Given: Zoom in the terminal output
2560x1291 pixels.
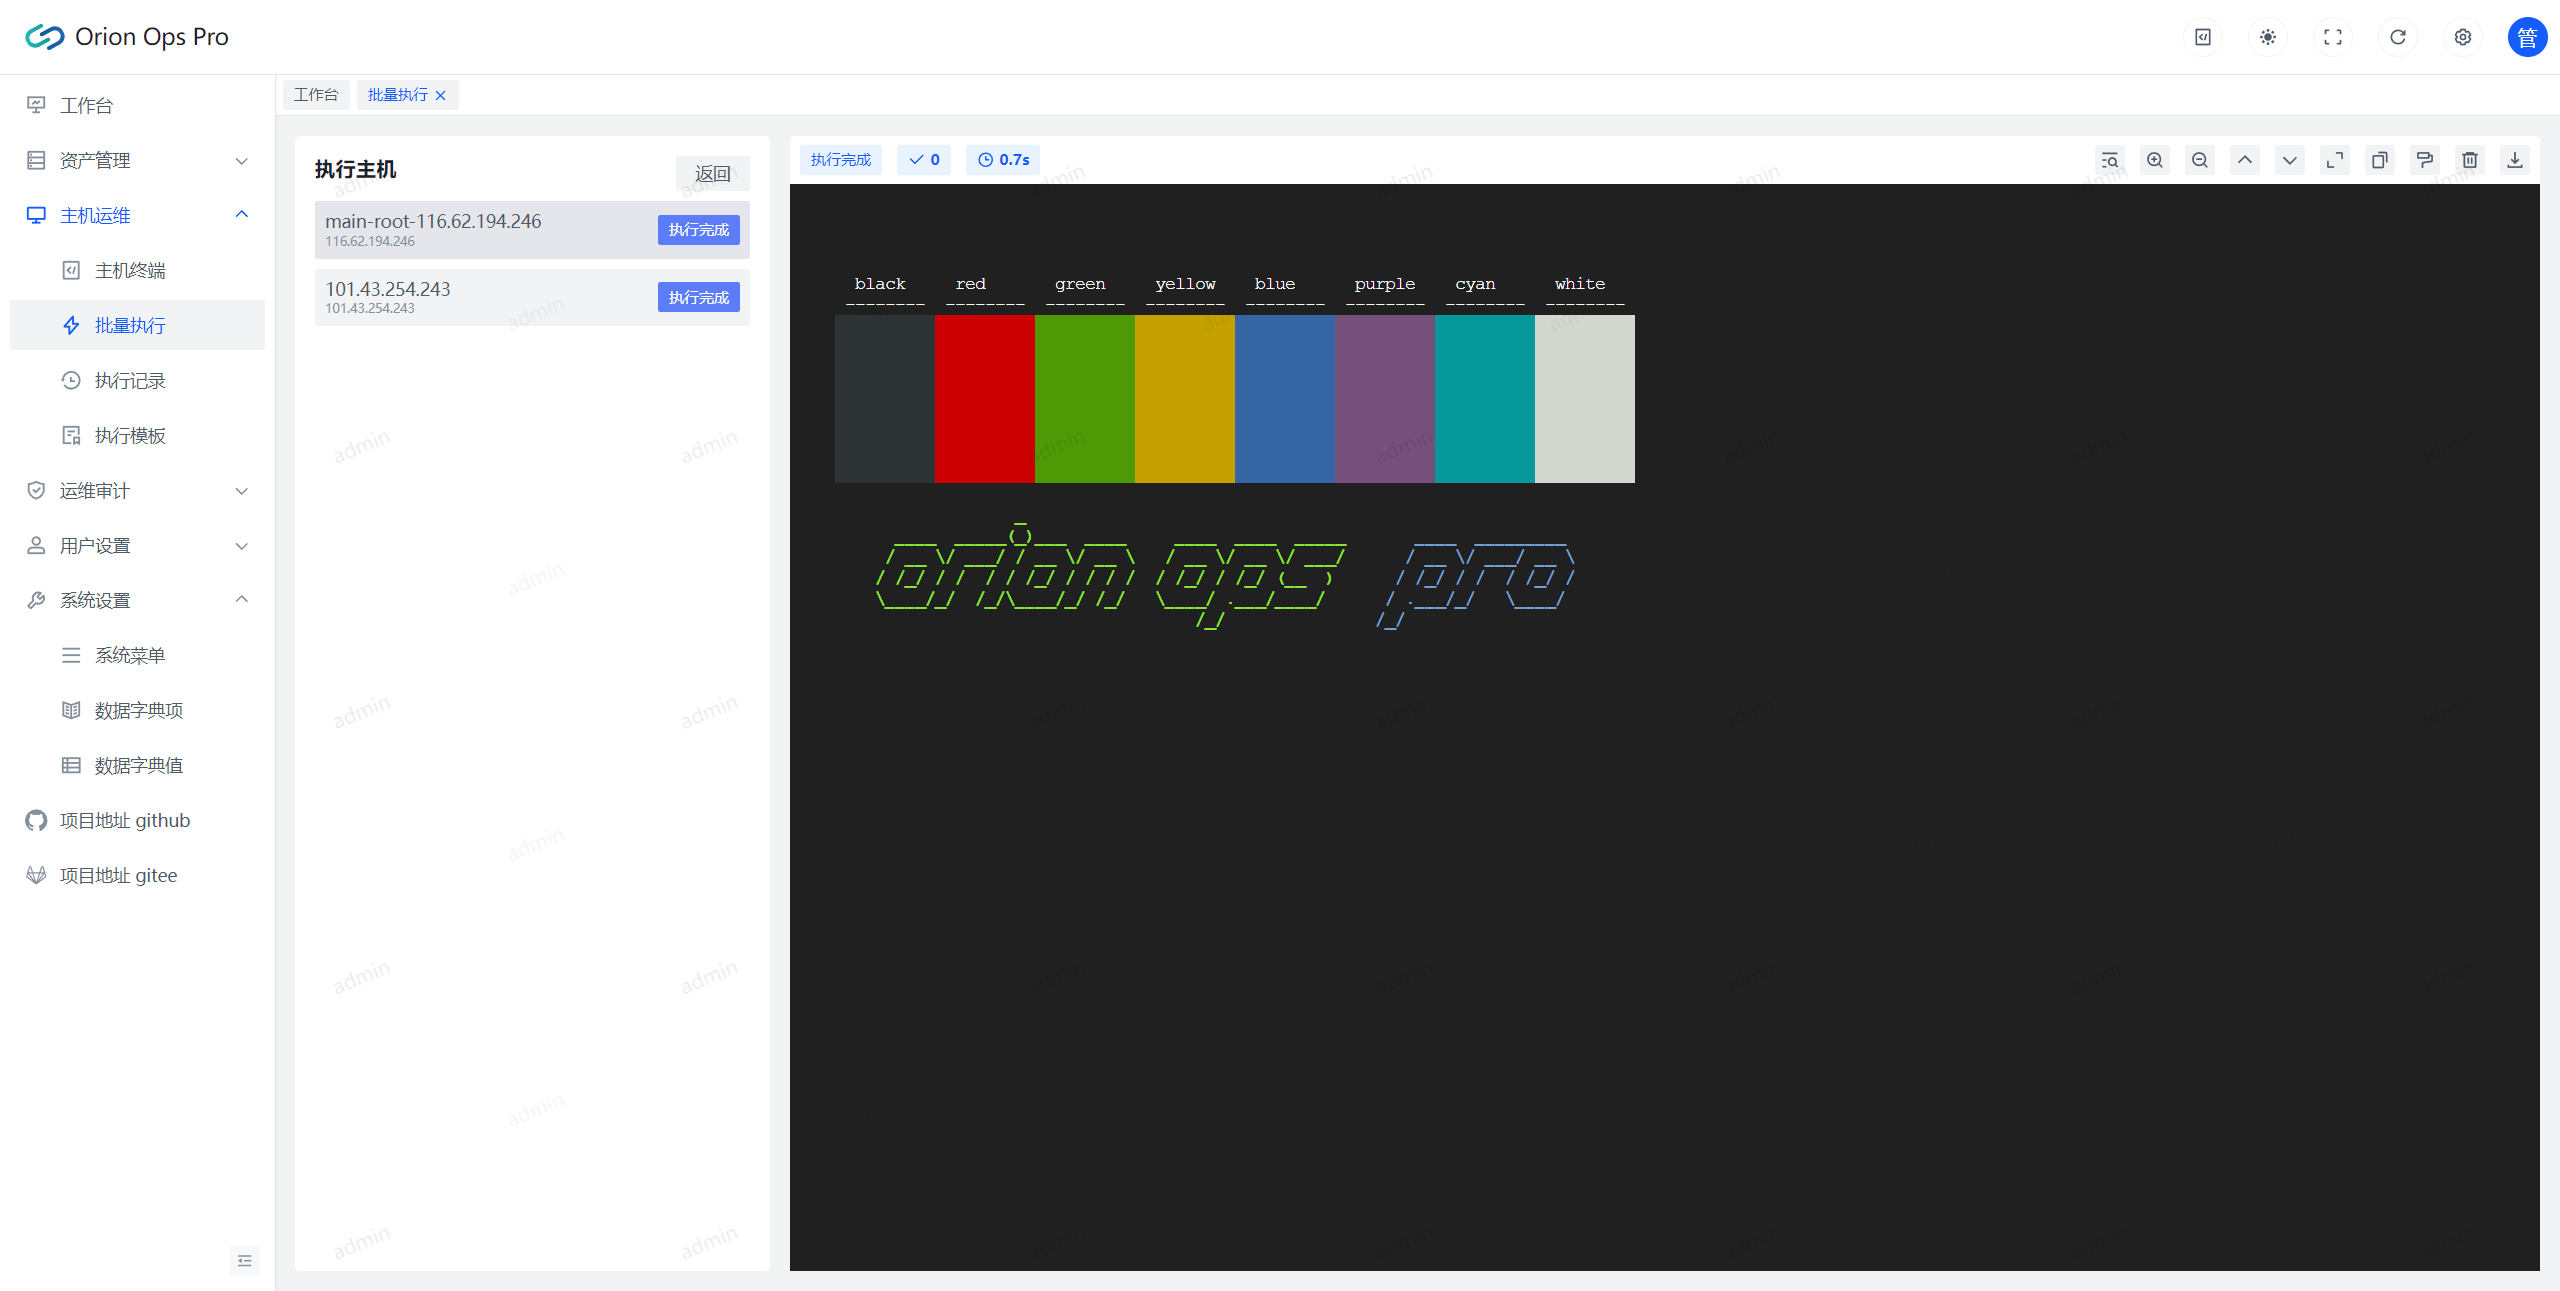Looking at the screenshot, I should tap(2155, 160).
